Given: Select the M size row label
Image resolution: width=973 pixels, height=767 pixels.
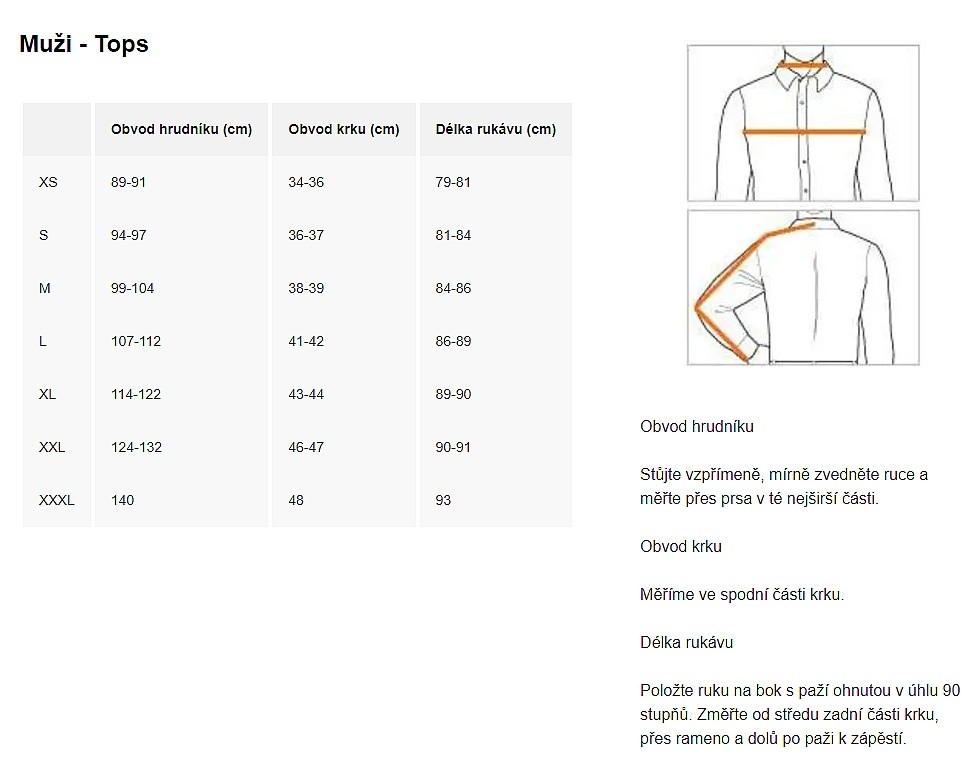Looking at the screenshot, I should [45, 289].
